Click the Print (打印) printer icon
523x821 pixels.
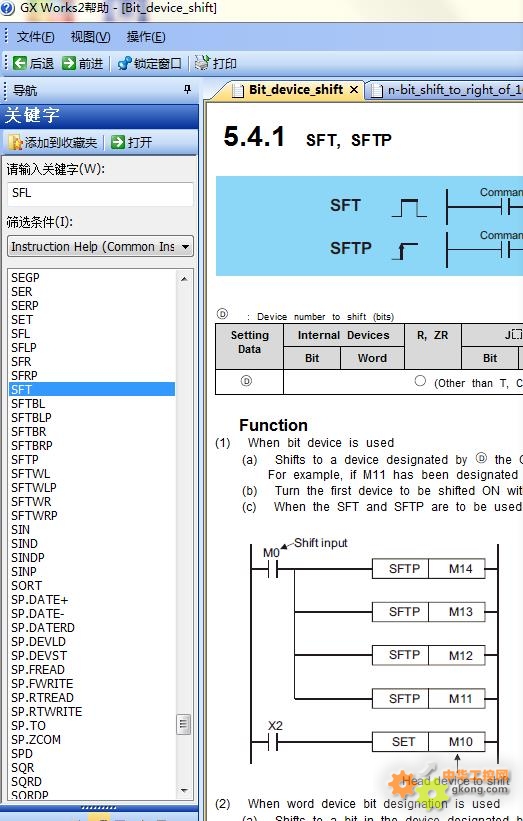pos(202,63)
